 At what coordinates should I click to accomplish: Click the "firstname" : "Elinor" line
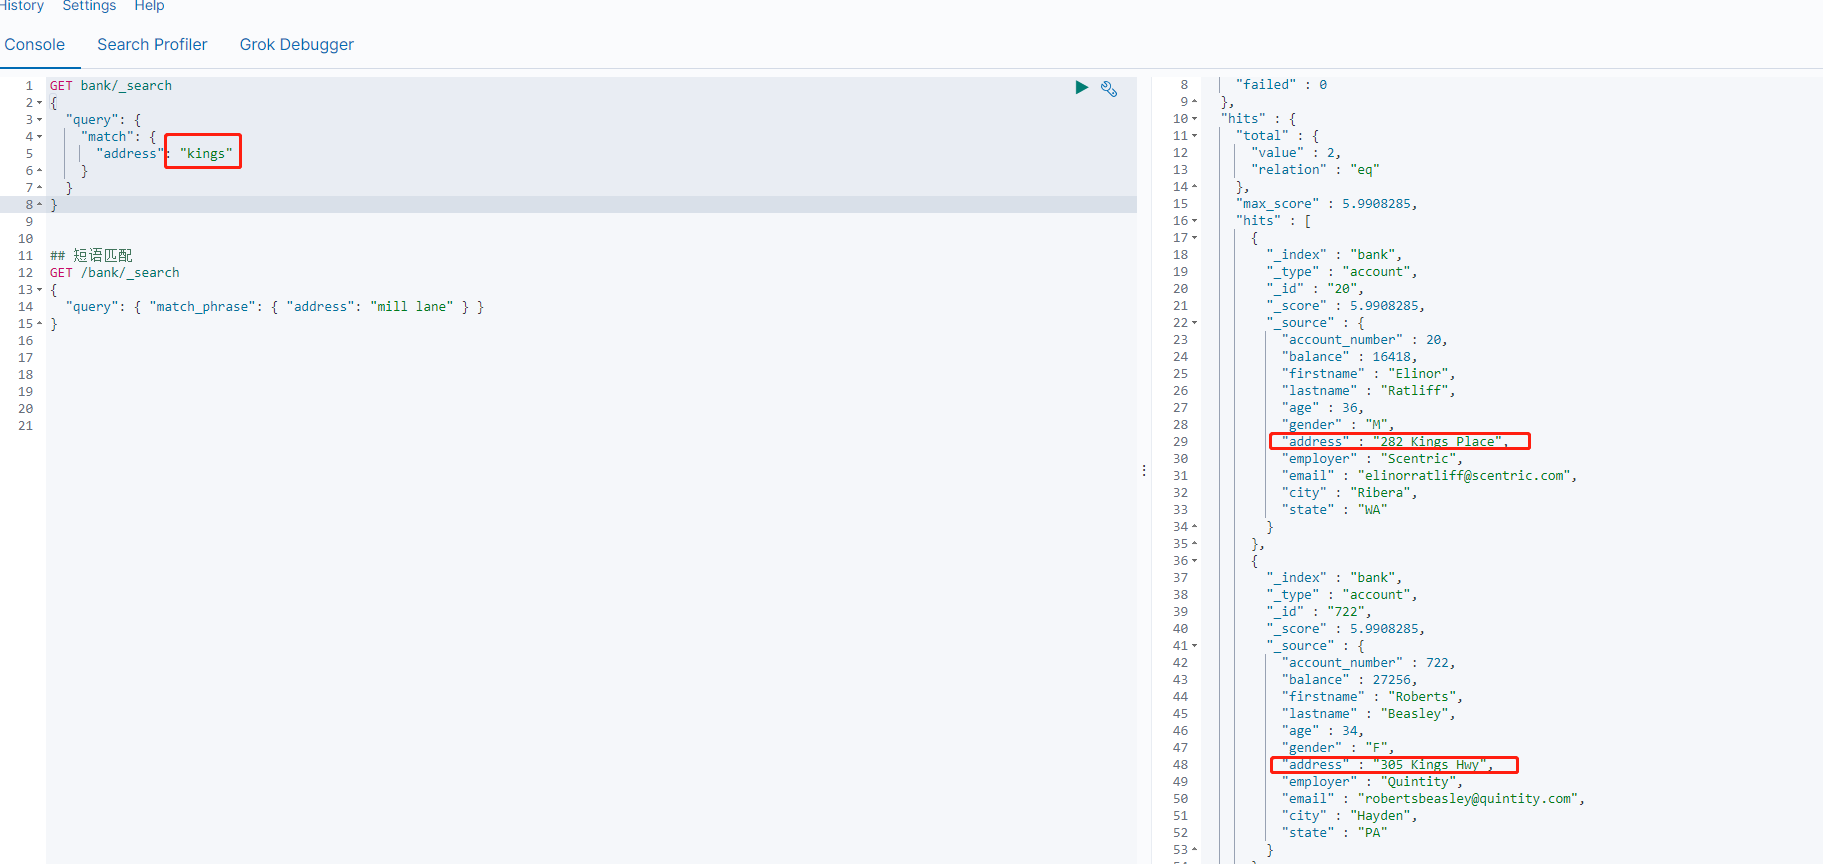coord(1368,374)
